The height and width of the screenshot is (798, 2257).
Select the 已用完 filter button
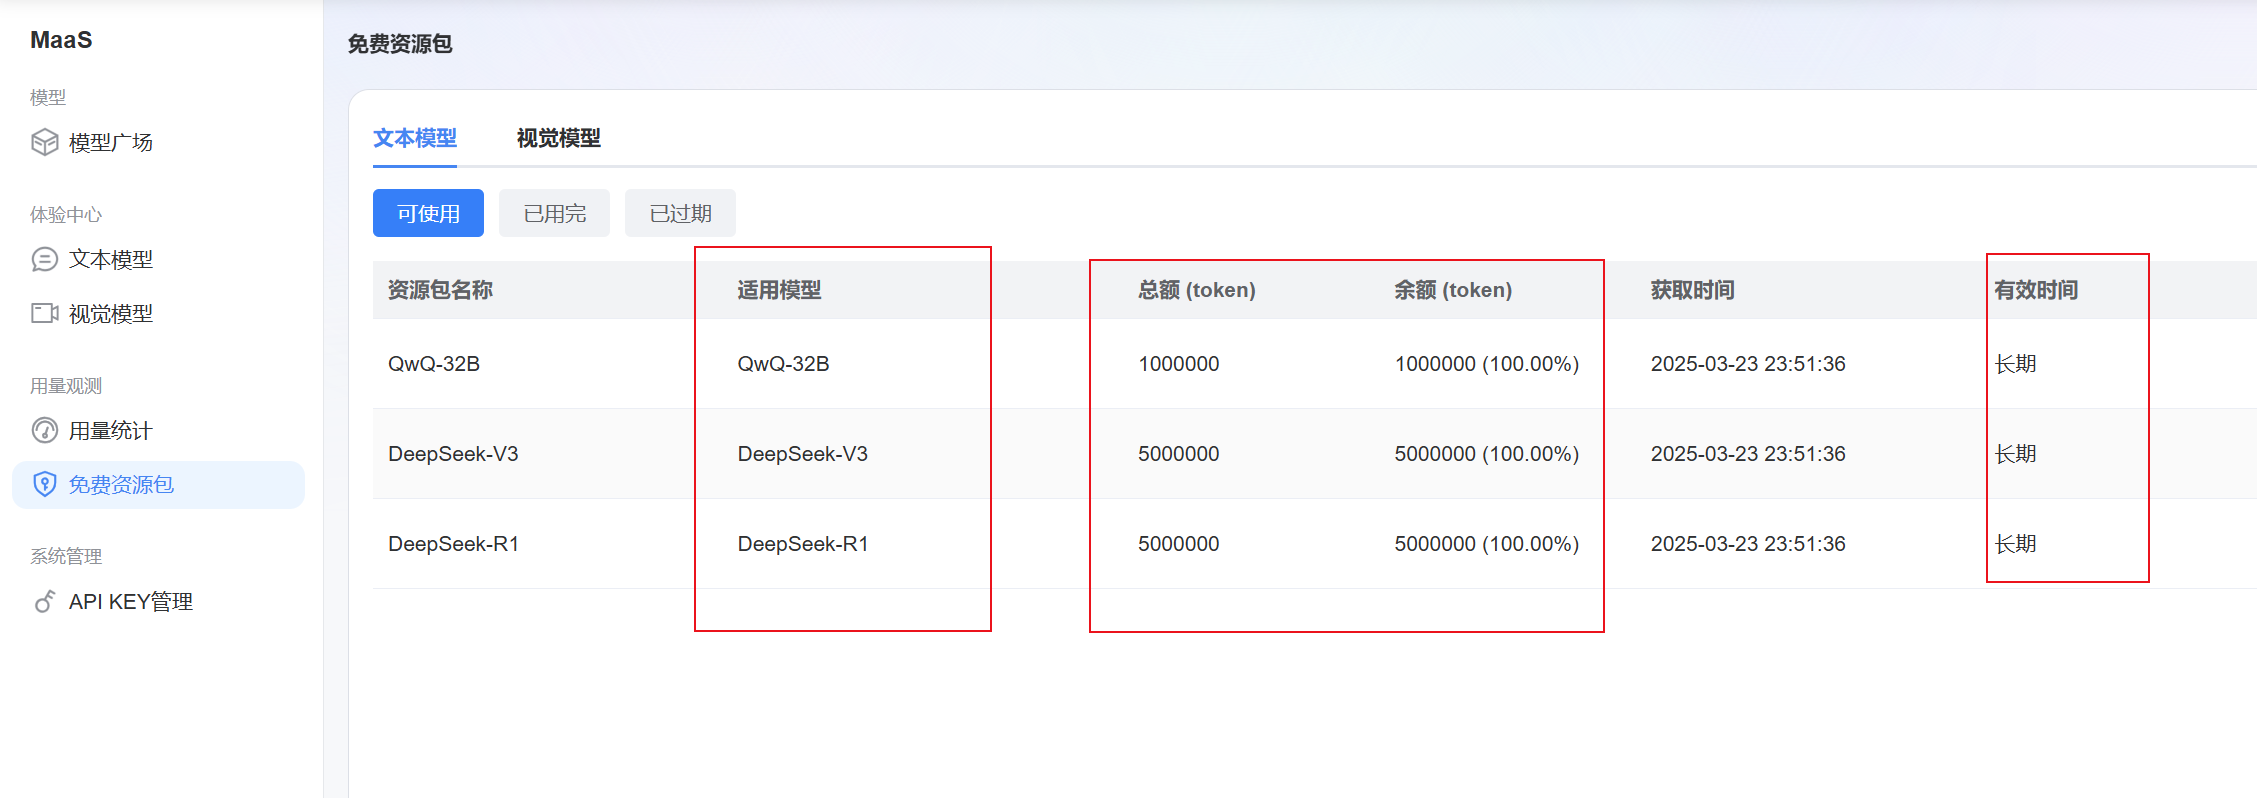[554, 213]
